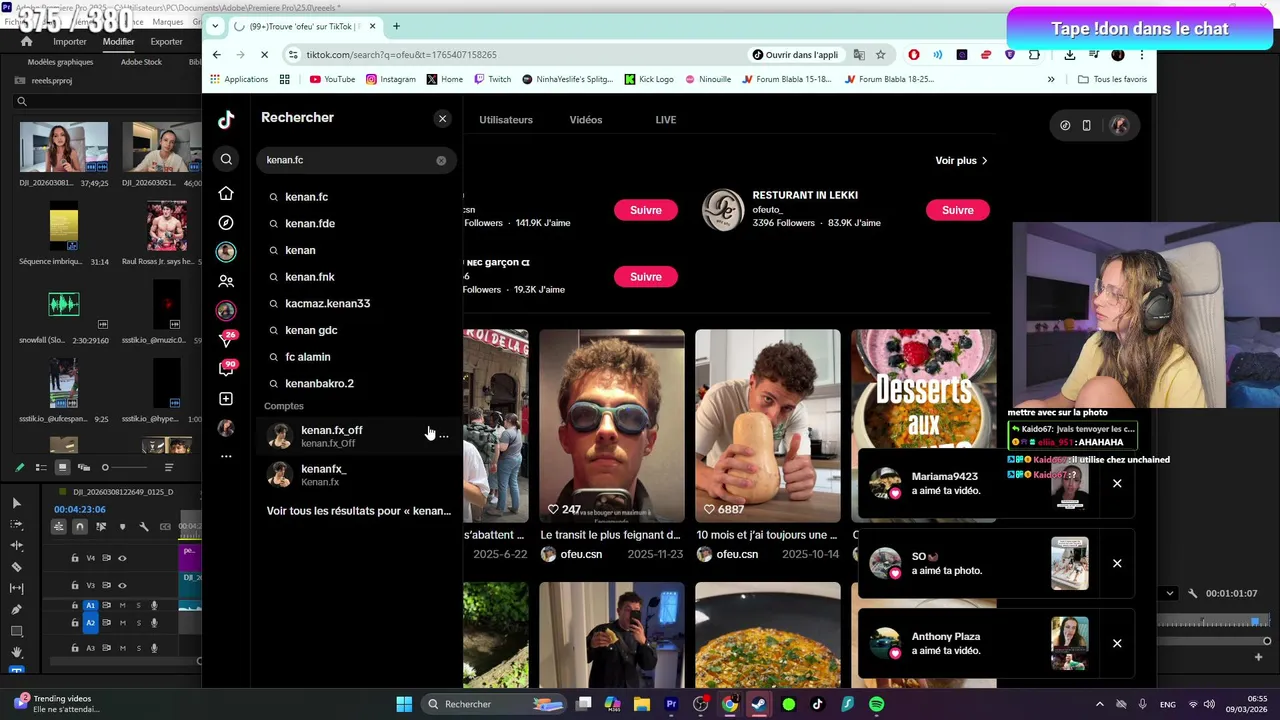This screenshot has width=1280, height=720.
Task: Toggle timeline snap magnet button
Action: tap(80, 526)
